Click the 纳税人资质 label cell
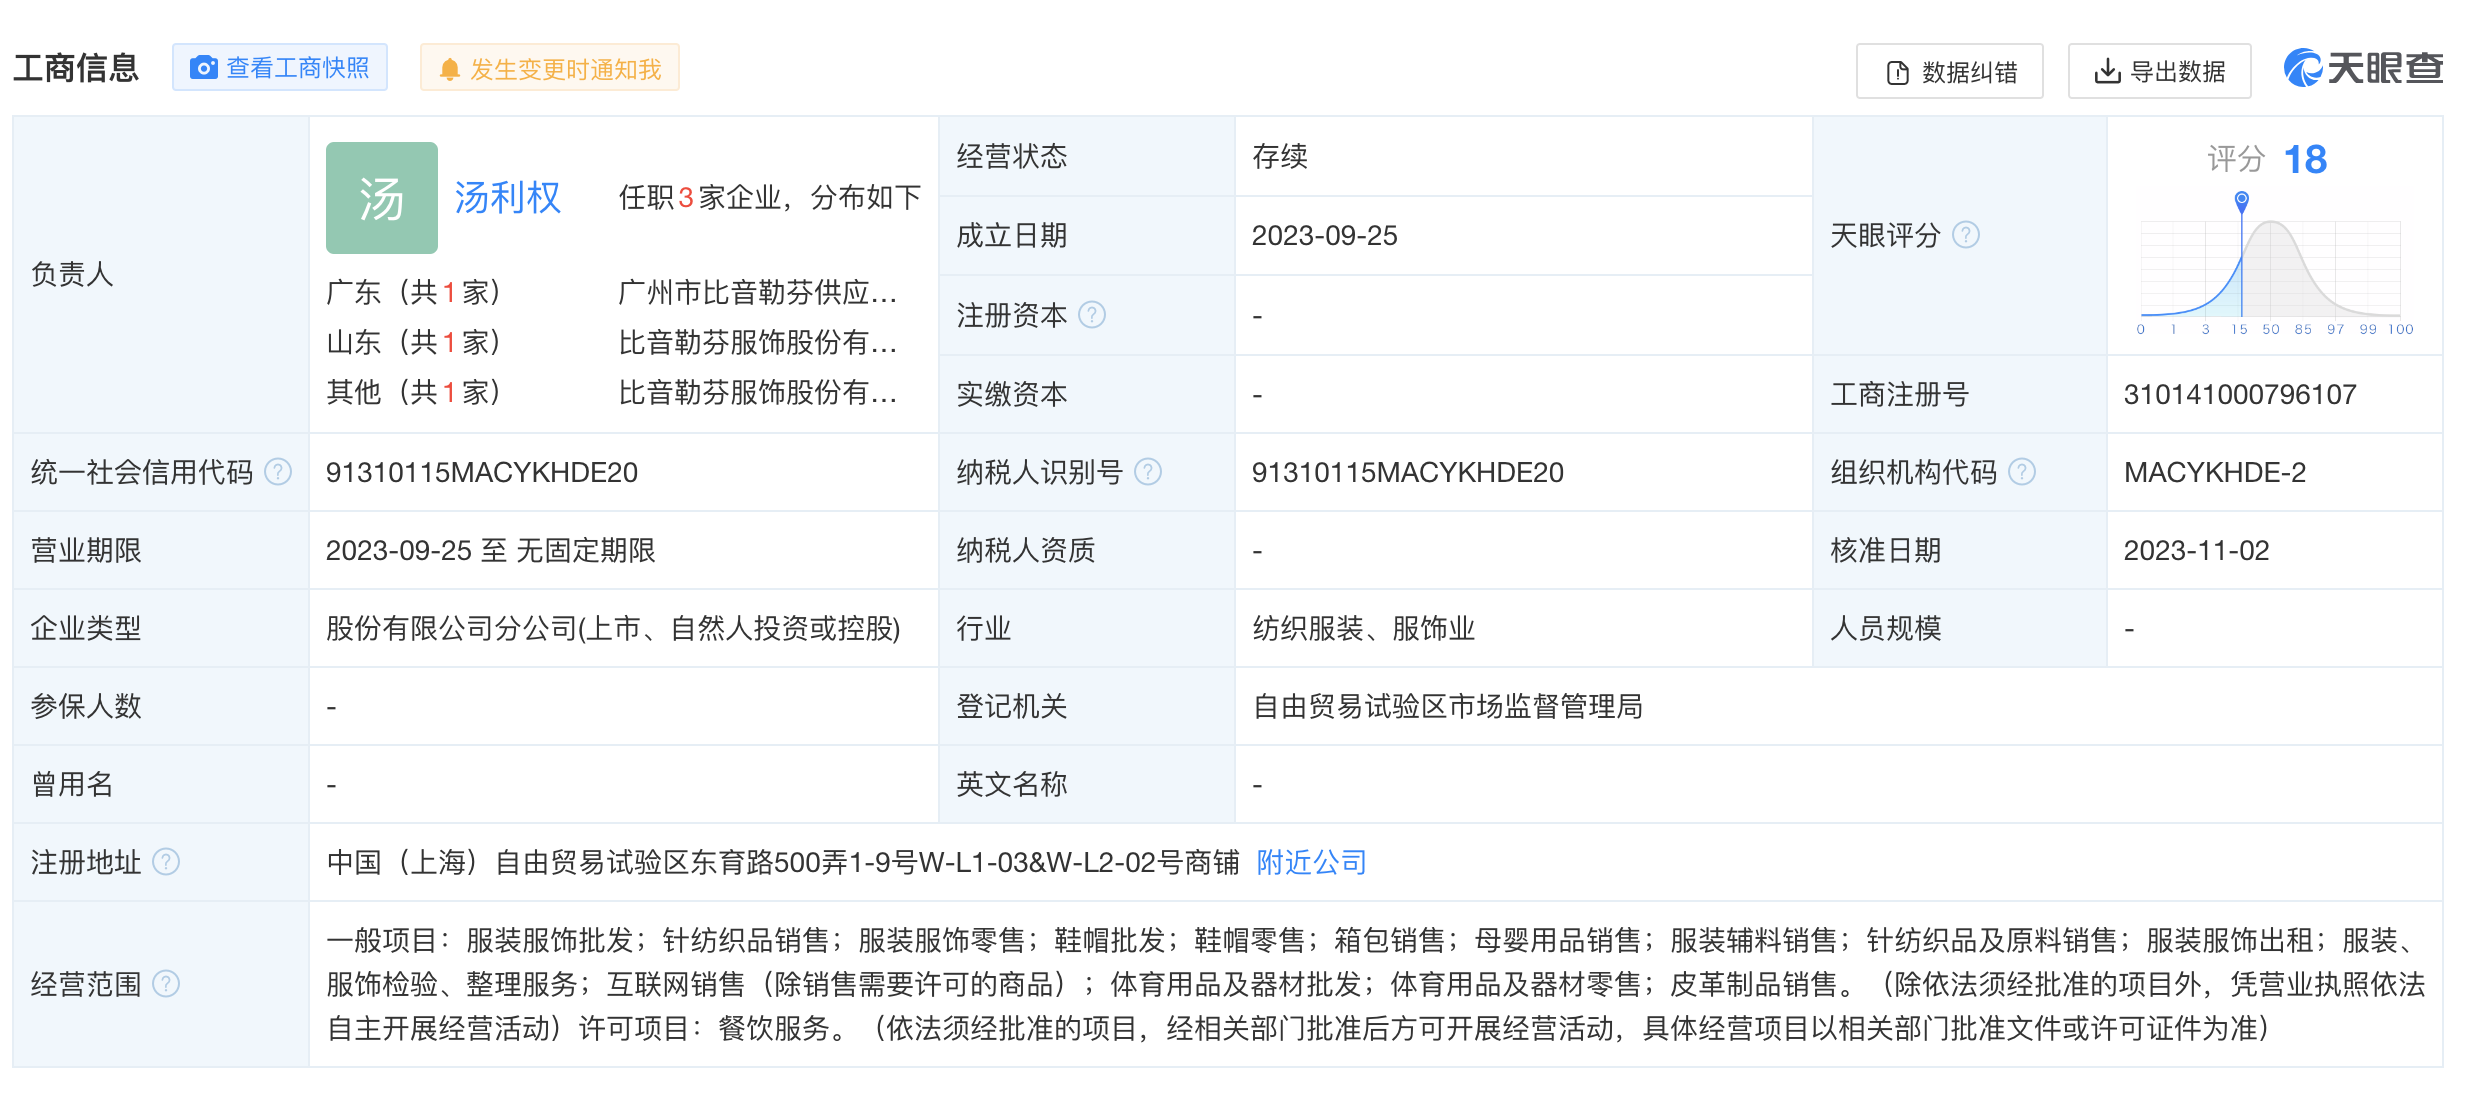Image resolution: width=2466 pixels, height=1112 pixels. [1087, 550]
